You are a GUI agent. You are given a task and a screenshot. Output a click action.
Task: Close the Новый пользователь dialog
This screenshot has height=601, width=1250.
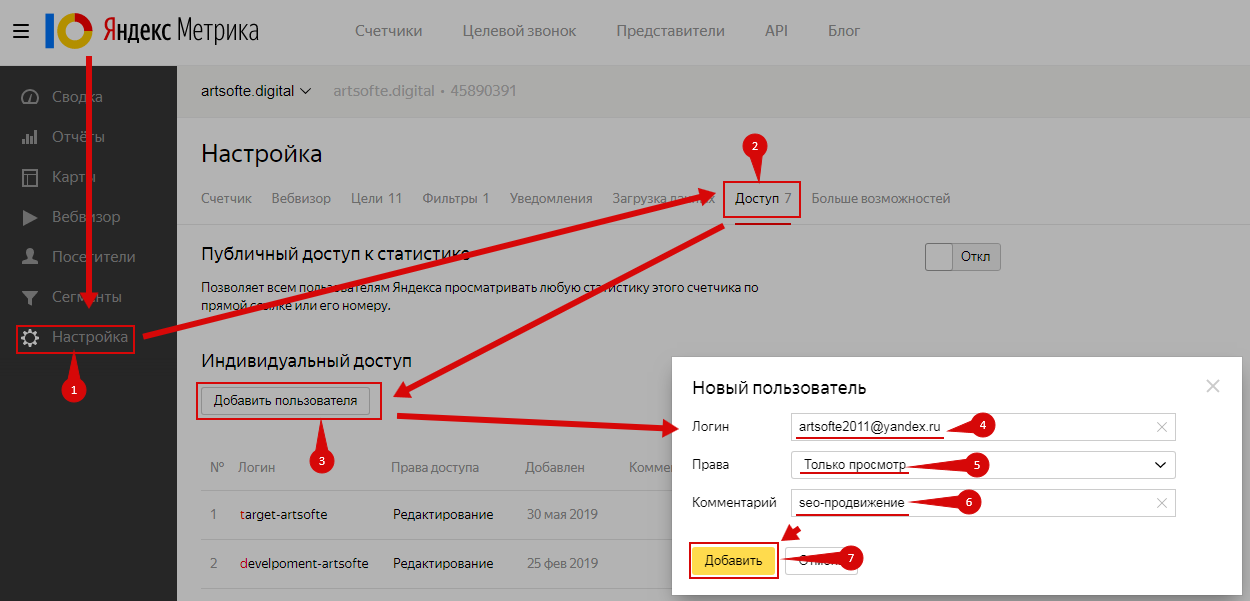(1213, 386)
